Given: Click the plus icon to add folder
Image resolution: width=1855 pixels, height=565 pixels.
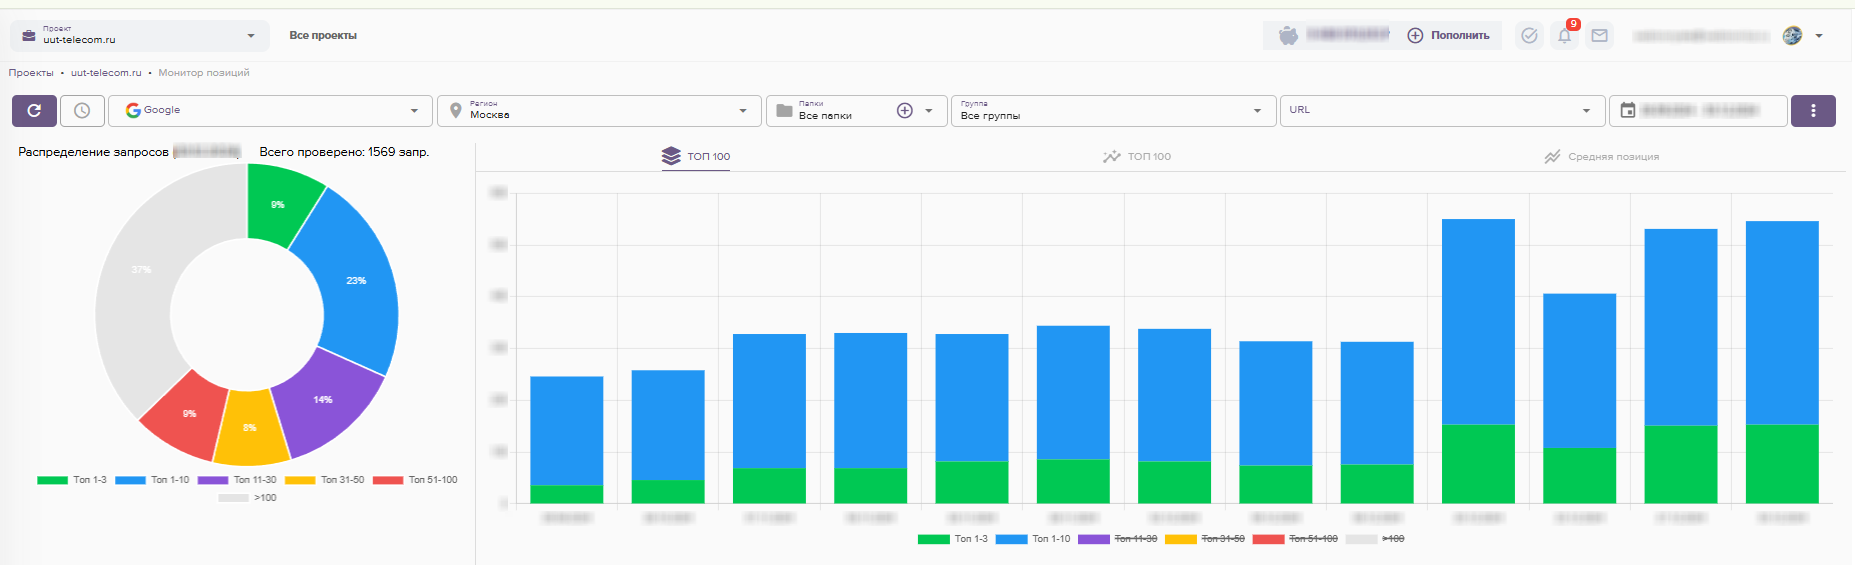Looking at the screenshot, I should [x=904, y=111].
